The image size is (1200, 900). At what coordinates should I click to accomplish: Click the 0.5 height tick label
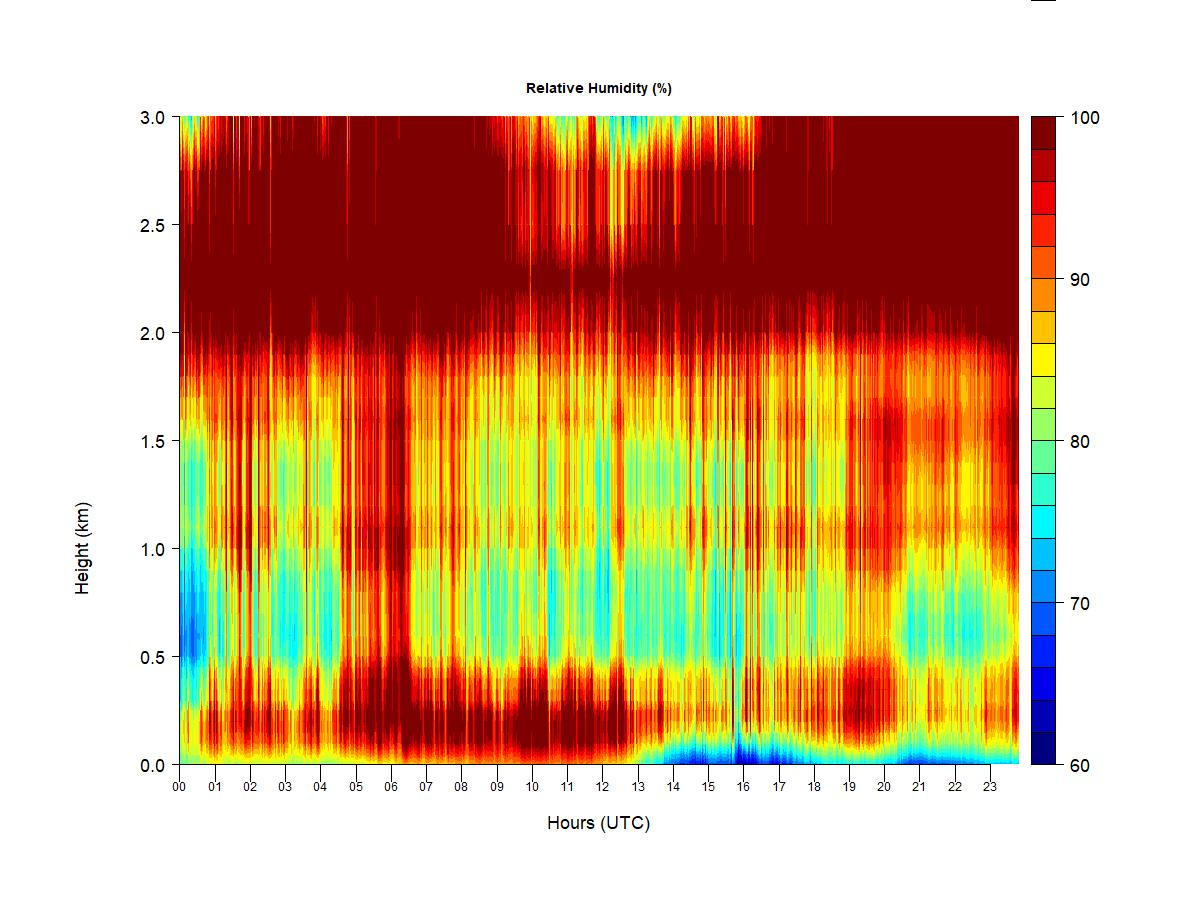point(154,657)
